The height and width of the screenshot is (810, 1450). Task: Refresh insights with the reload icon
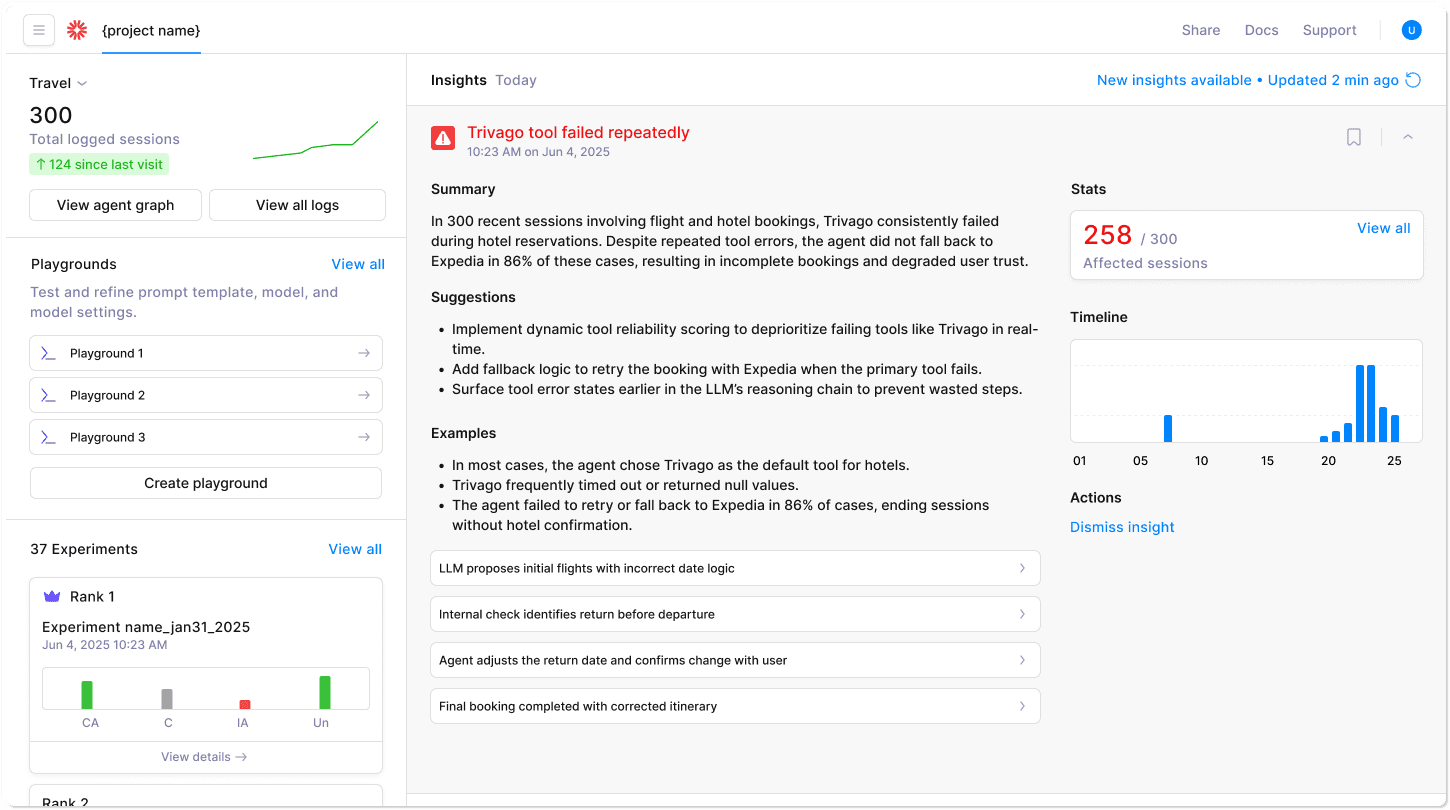1413,80
